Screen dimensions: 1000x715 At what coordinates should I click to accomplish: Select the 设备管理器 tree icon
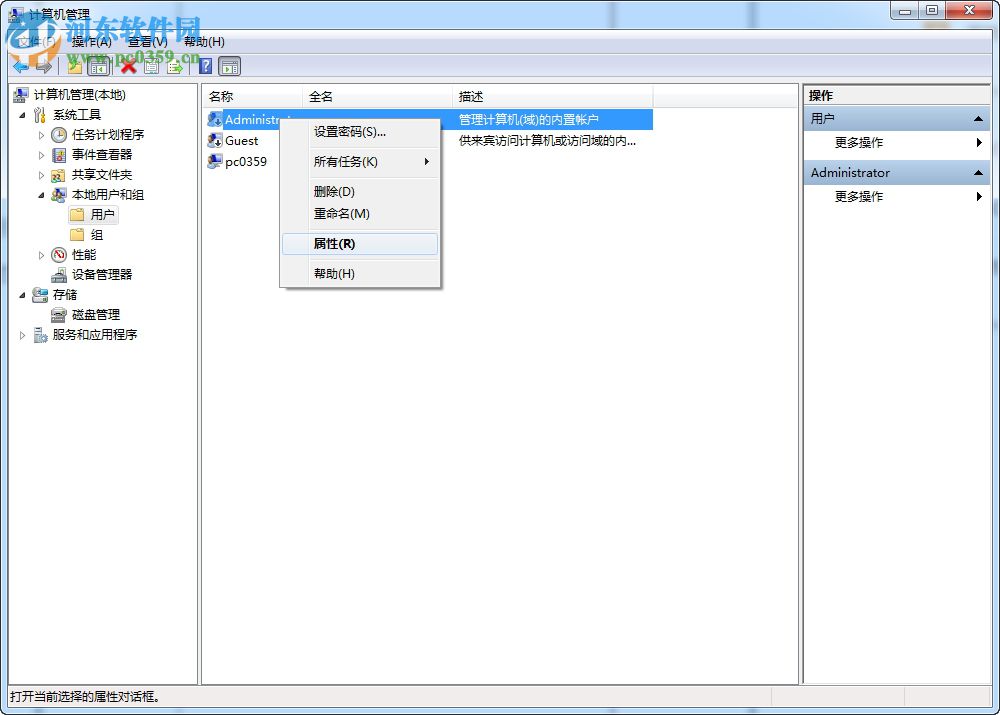click(58, 274)
